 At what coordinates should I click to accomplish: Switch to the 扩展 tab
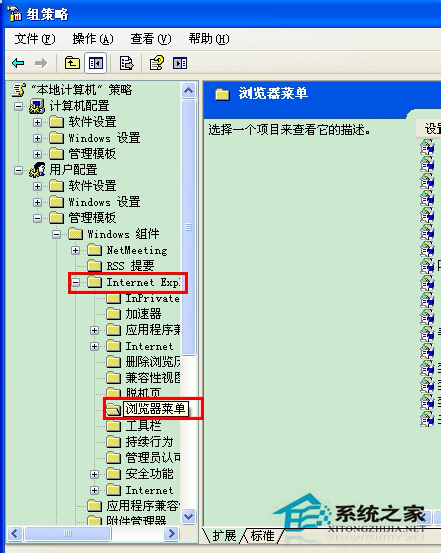pyautogui.click(x=224, y=536)
